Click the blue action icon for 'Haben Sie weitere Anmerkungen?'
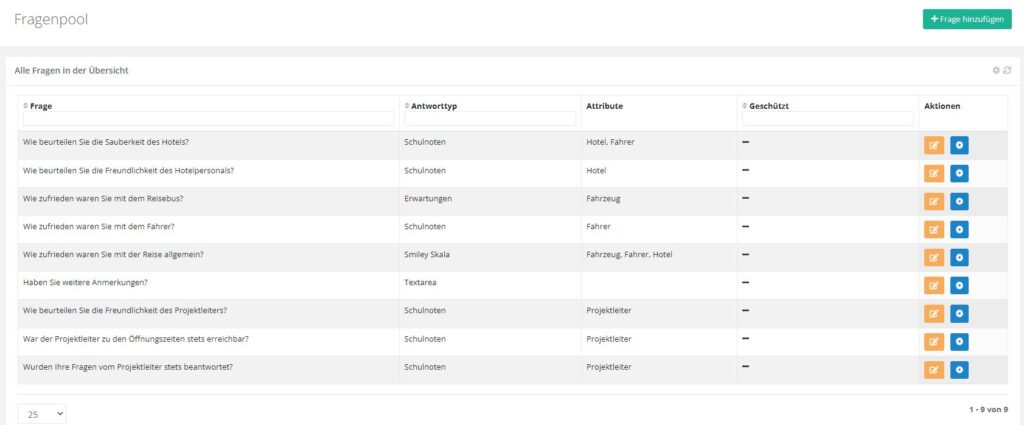The width and height of the screenshot is (1024, 425). (x=959, y=285)
